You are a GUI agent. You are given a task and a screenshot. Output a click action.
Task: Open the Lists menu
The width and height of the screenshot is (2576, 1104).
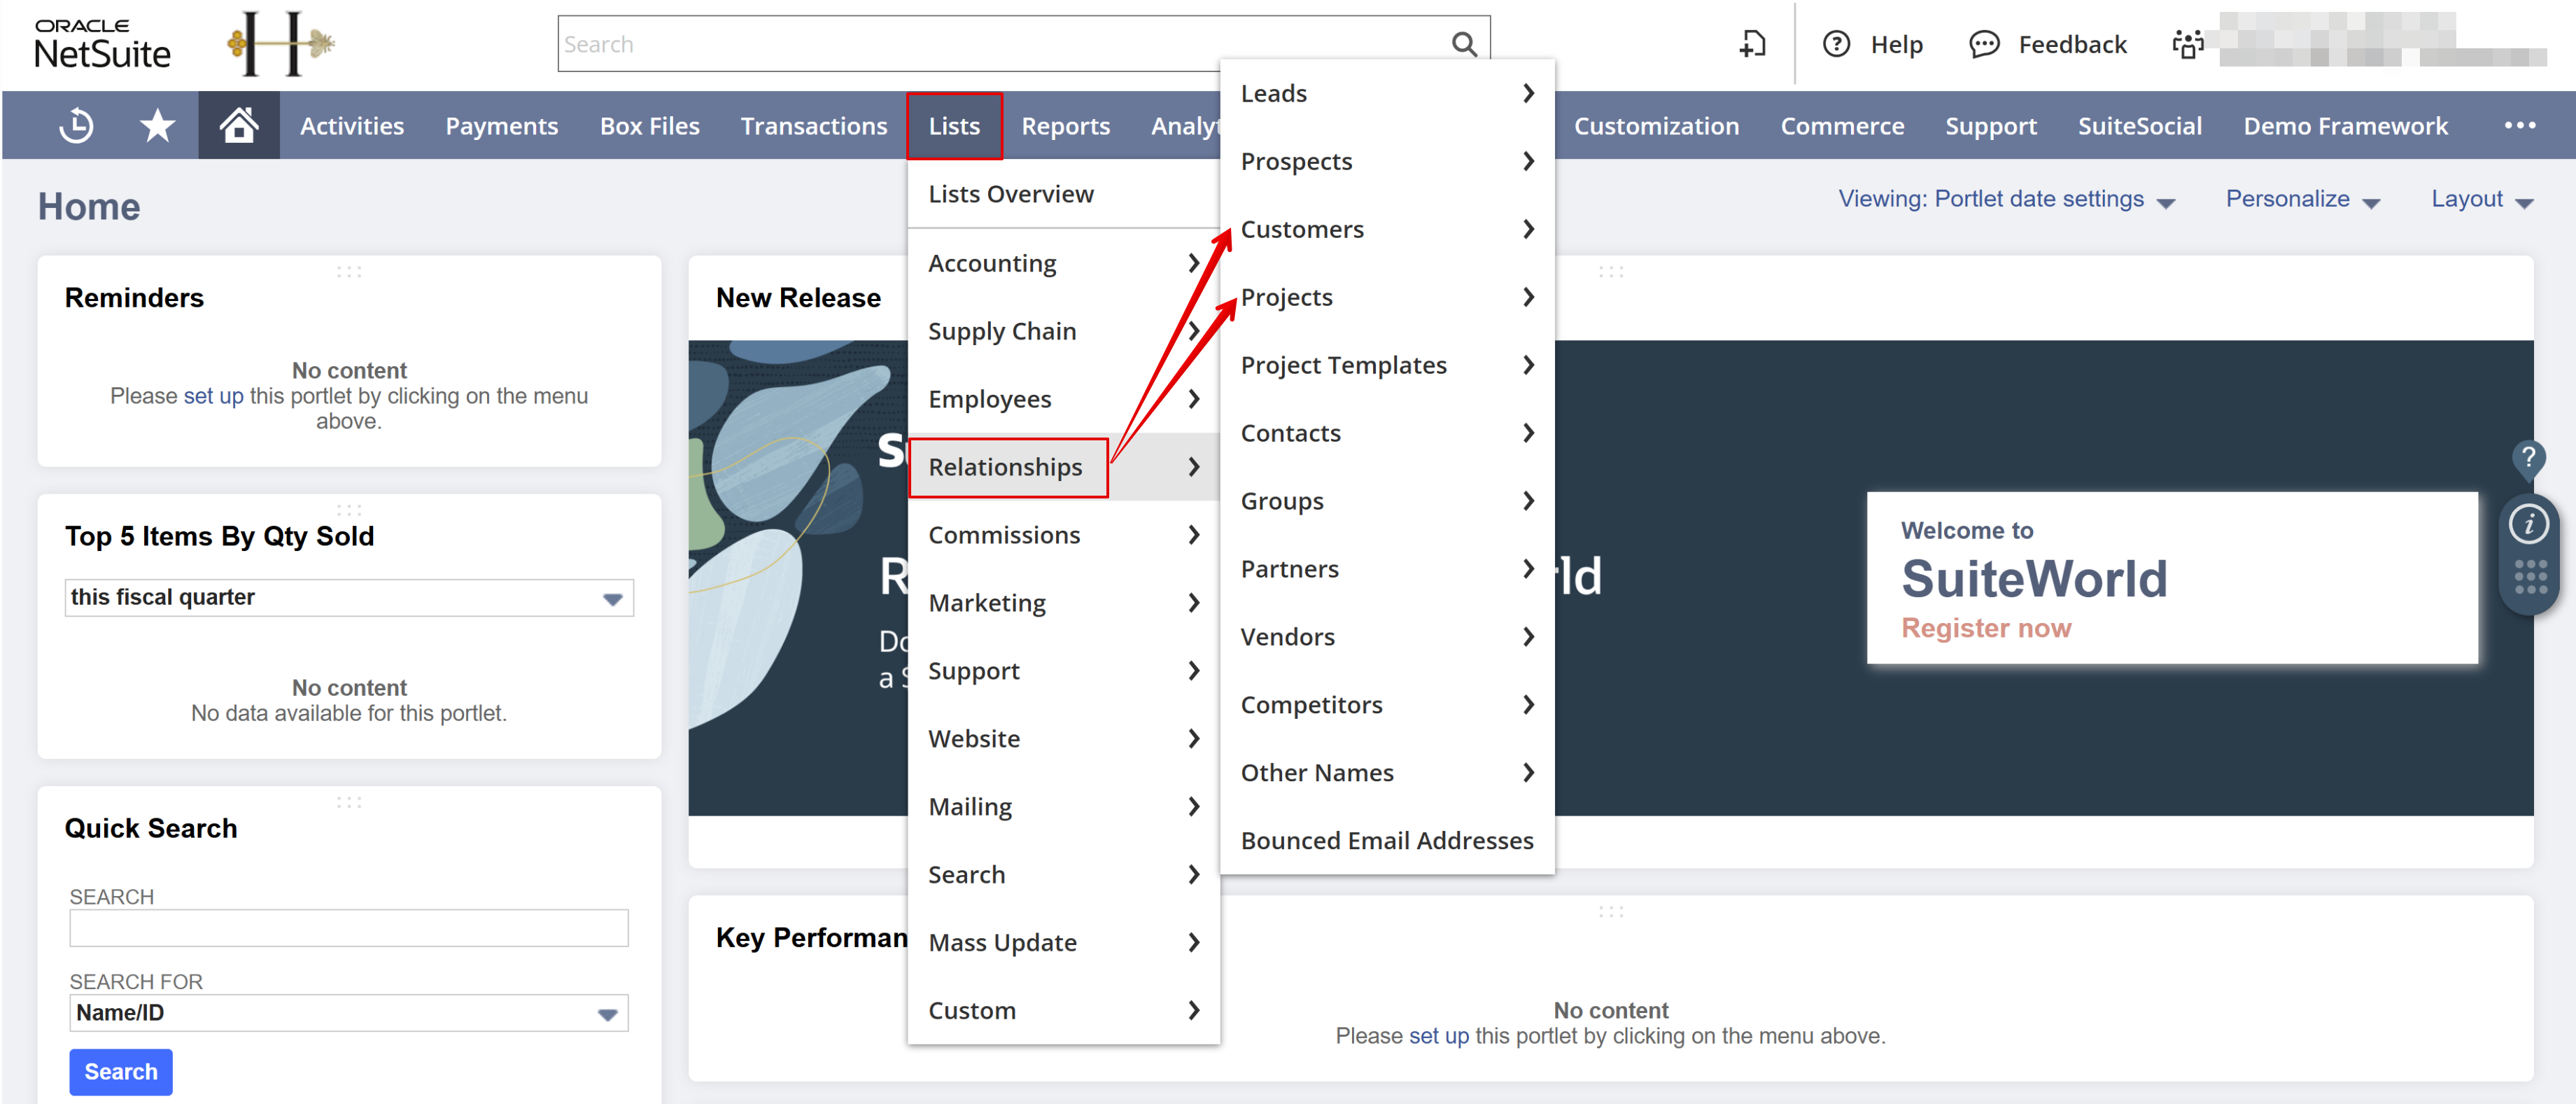954,126
